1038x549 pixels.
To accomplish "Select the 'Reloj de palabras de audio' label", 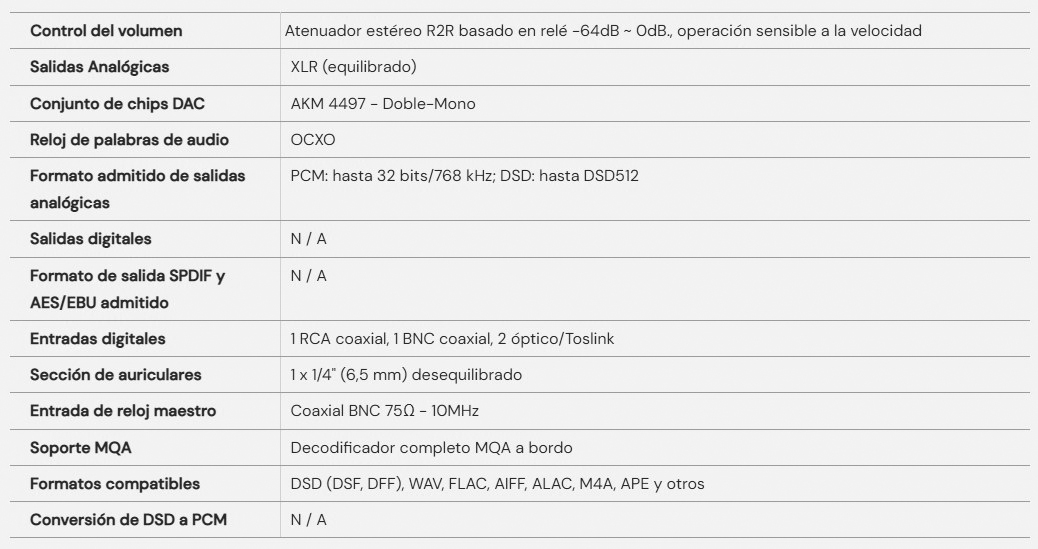I will tap(129, 140).
